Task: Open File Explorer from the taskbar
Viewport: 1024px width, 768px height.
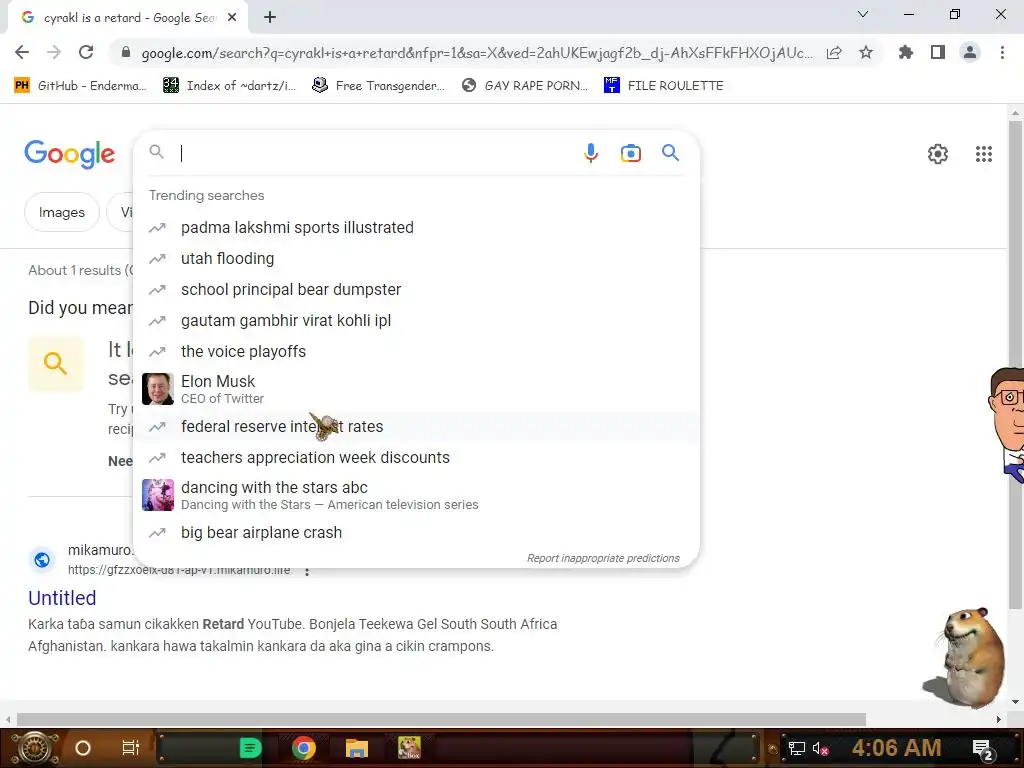Action: point(357,748)
